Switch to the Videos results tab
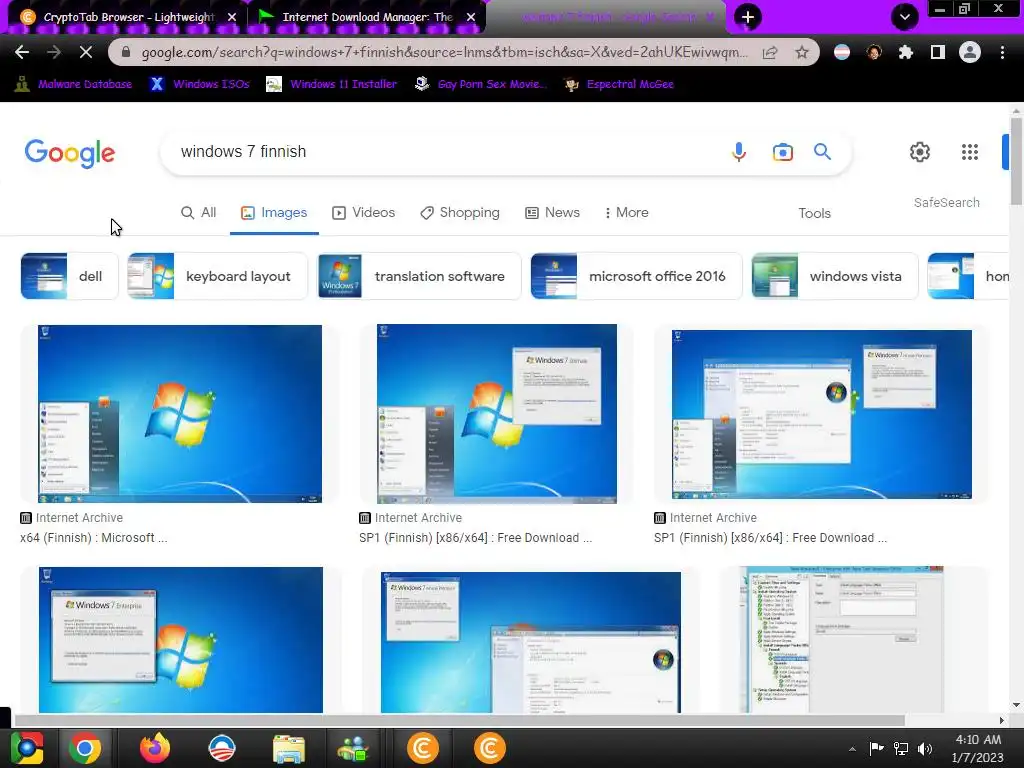This screenshot has height=768, width=1024. coord(364,213)
